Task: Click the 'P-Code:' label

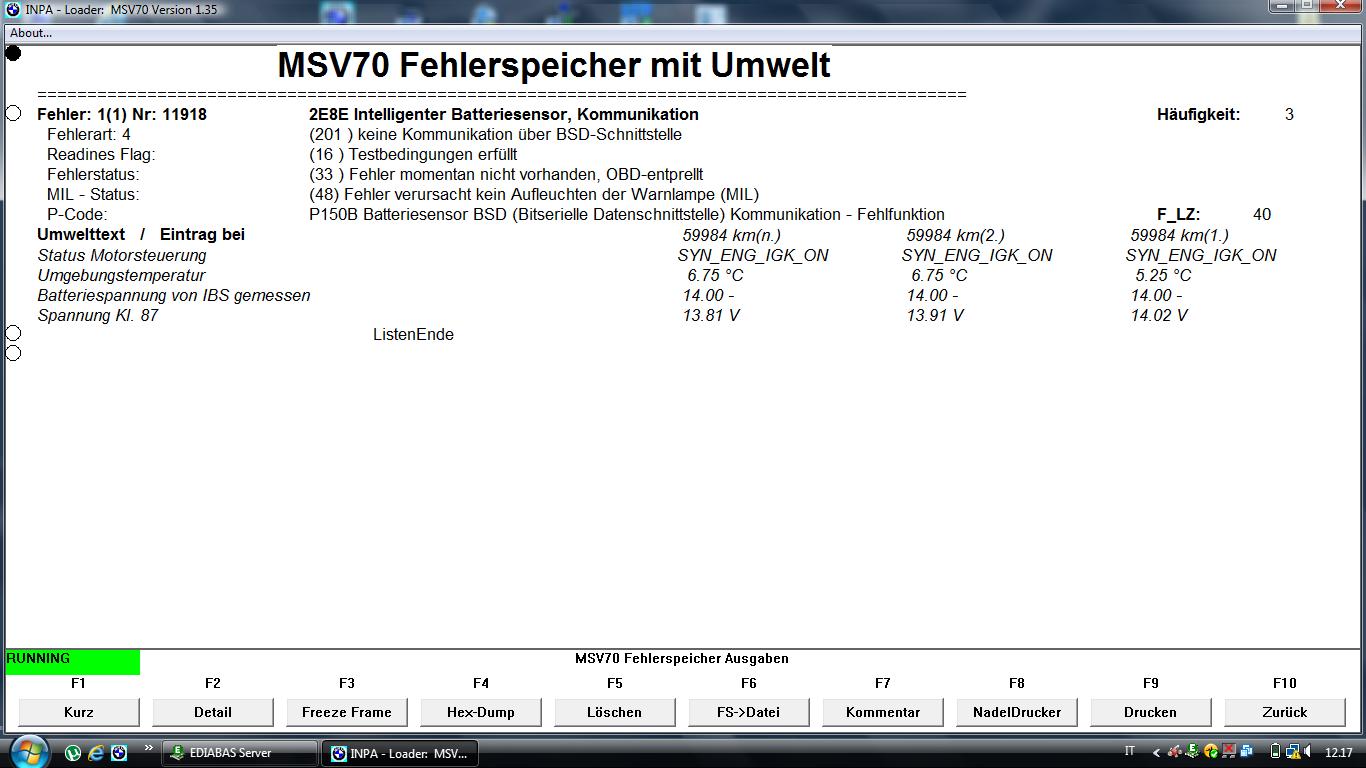Action: (x=77, y=215)
